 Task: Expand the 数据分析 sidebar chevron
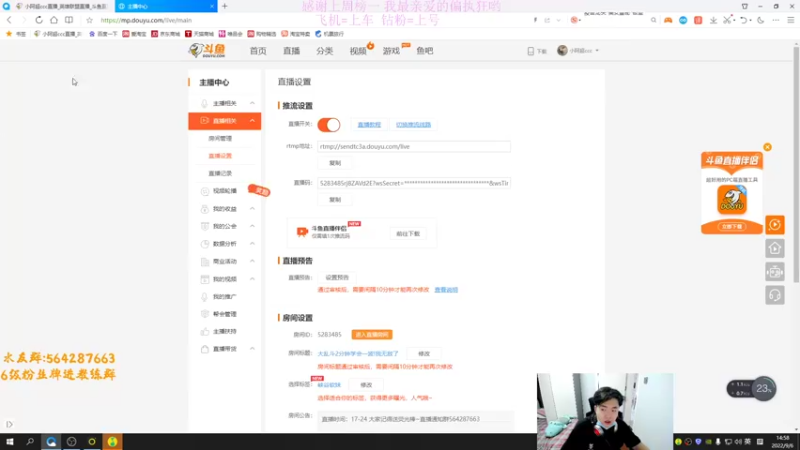click(252, 244)
